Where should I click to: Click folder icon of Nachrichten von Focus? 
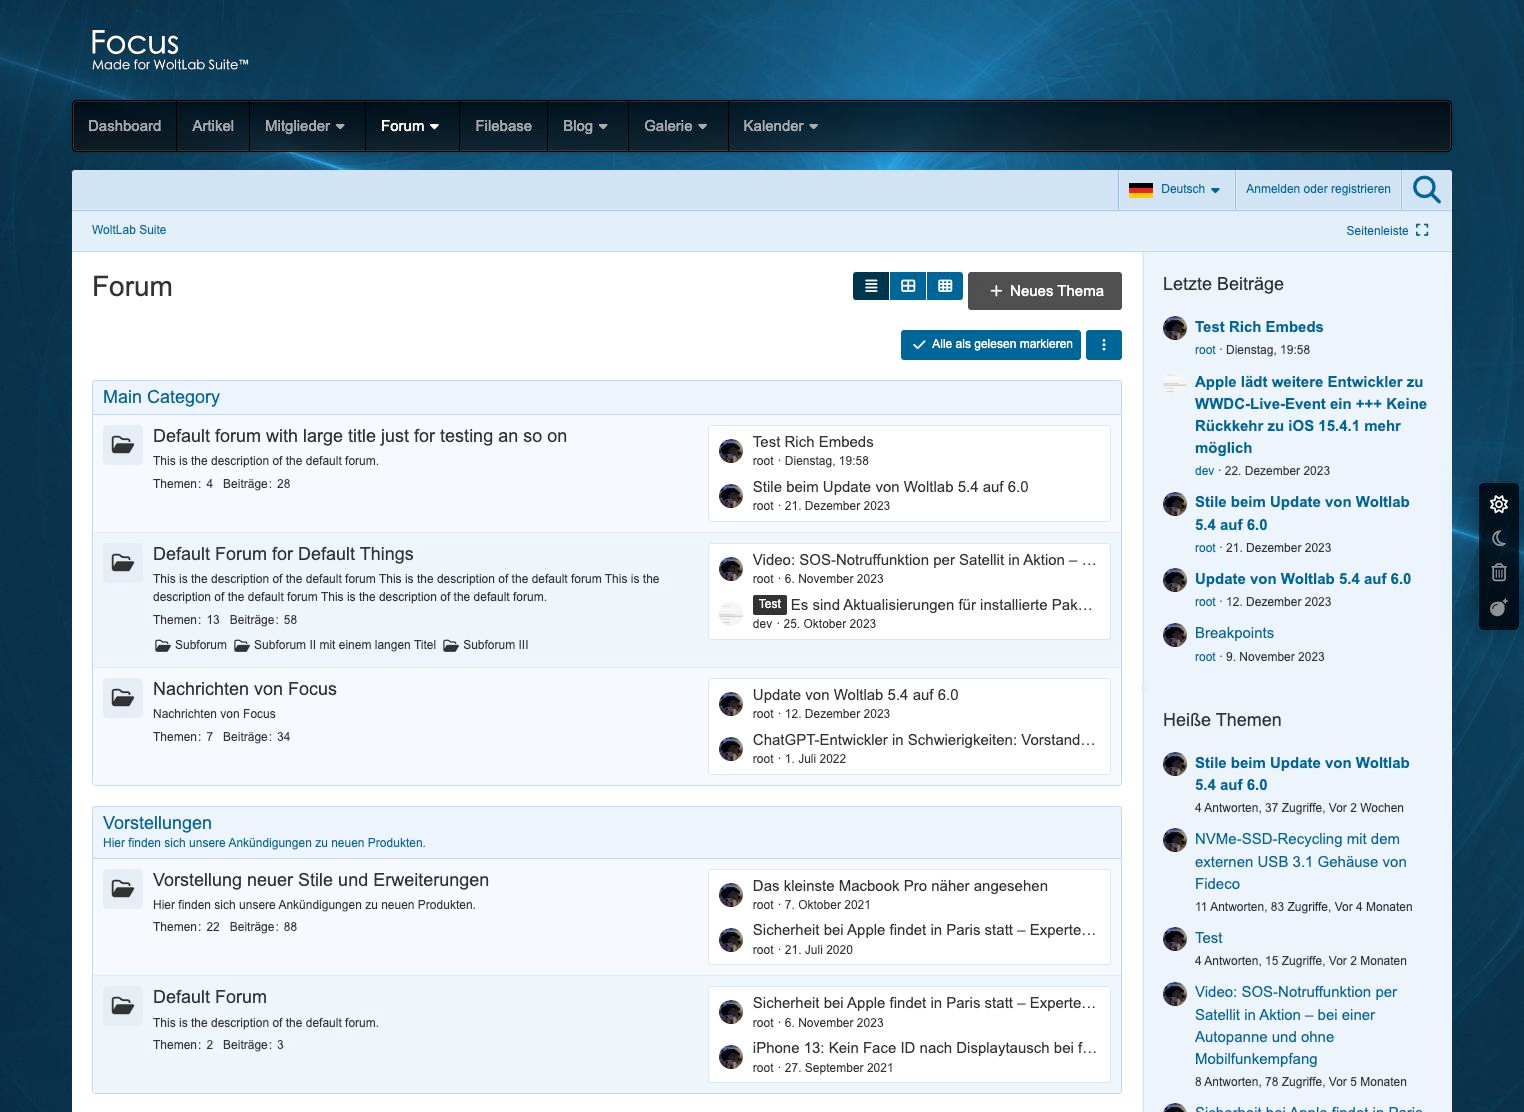(x=123, y=697)
